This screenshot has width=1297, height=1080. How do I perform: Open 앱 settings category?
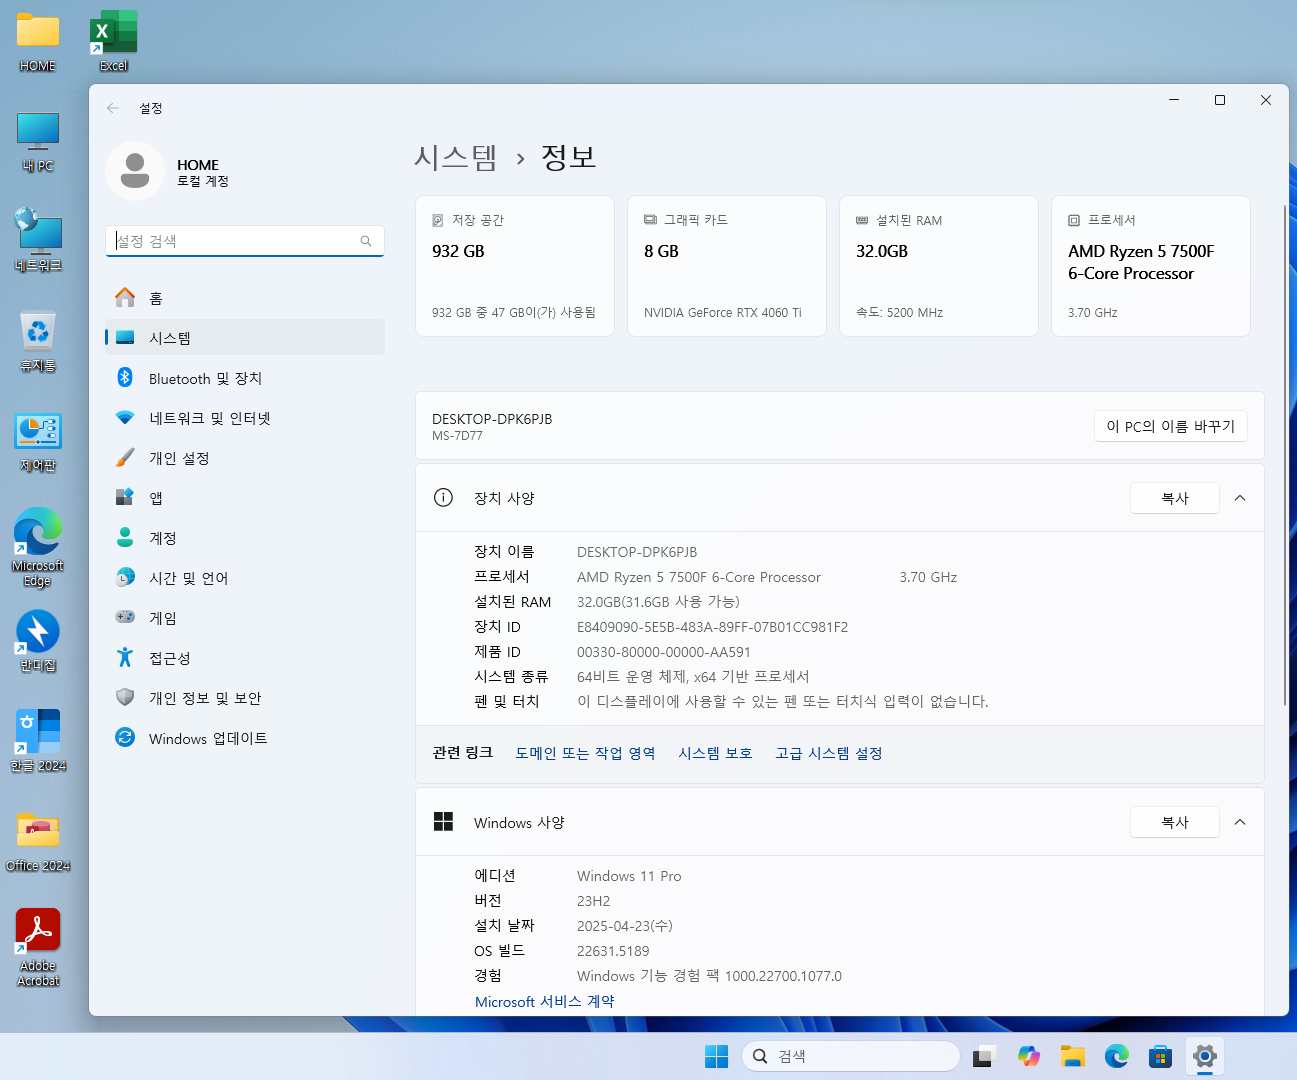pos(245,498)
